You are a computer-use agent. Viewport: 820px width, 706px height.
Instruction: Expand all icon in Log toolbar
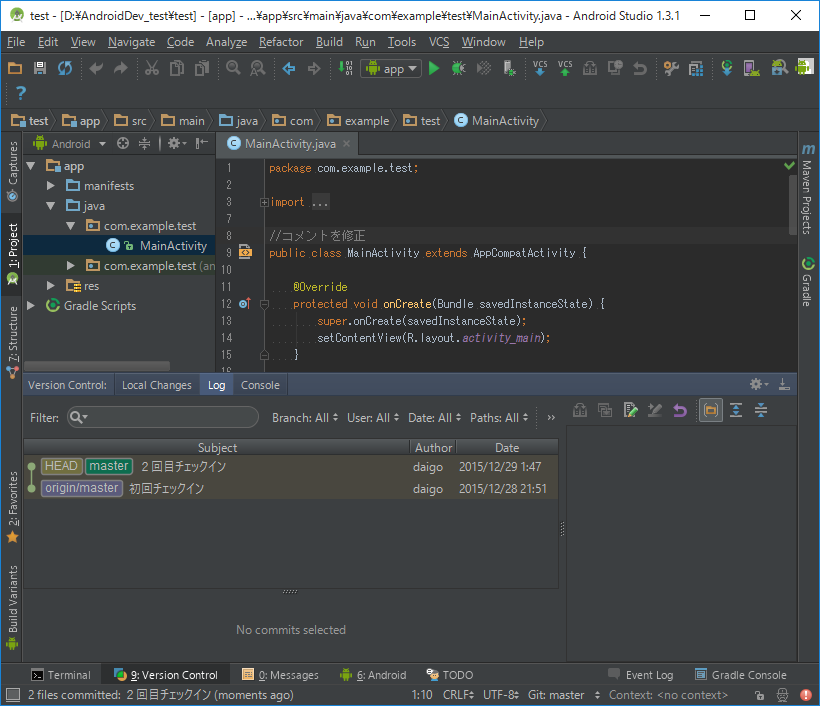pyautogui.click(x=736, y=411)
